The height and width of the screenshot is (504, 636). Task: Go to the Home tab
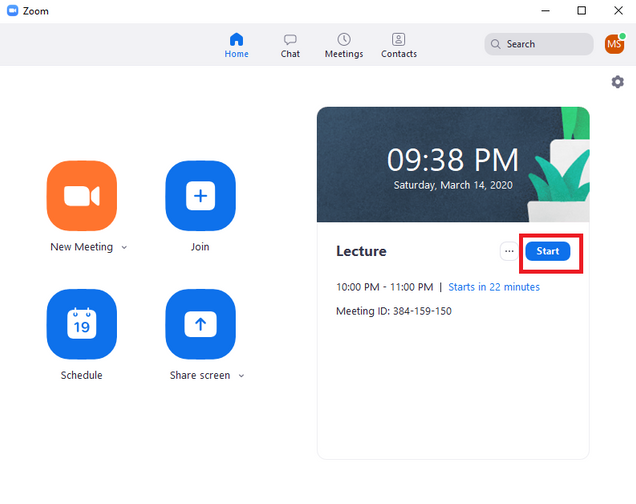tap(236, 45)
